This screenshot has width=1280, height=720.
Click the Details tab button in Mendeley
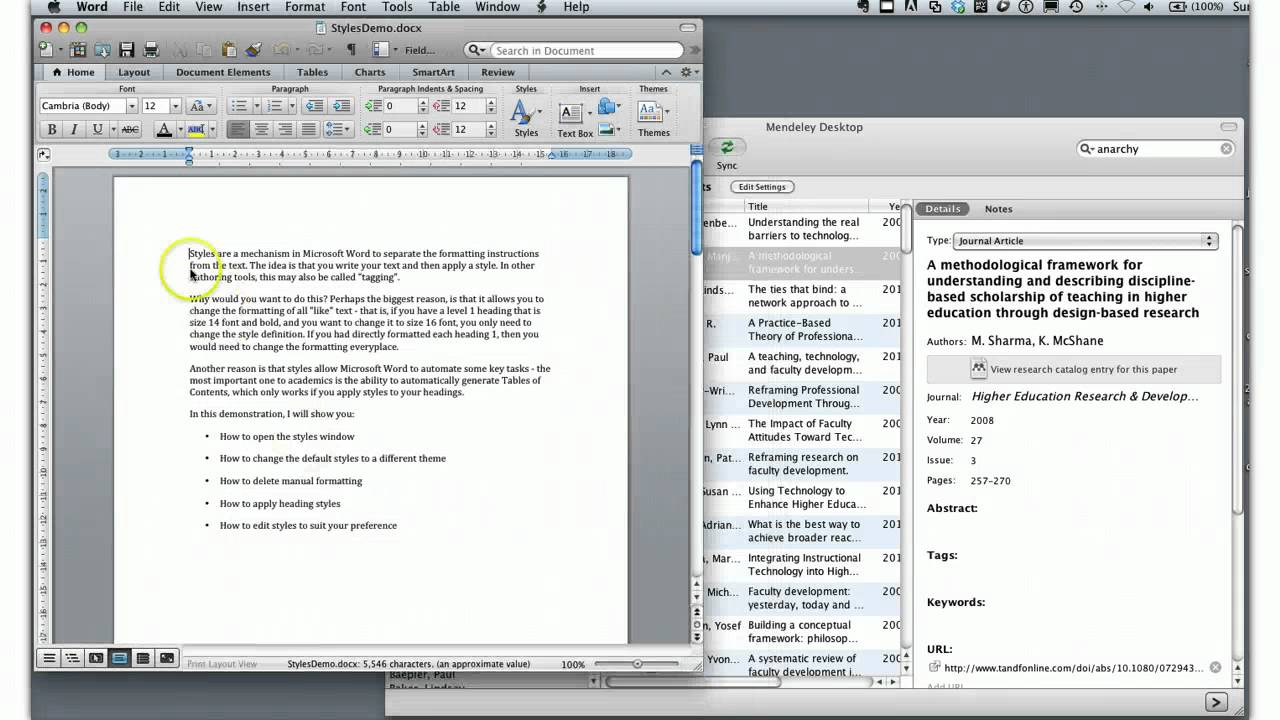pos(942,209)
